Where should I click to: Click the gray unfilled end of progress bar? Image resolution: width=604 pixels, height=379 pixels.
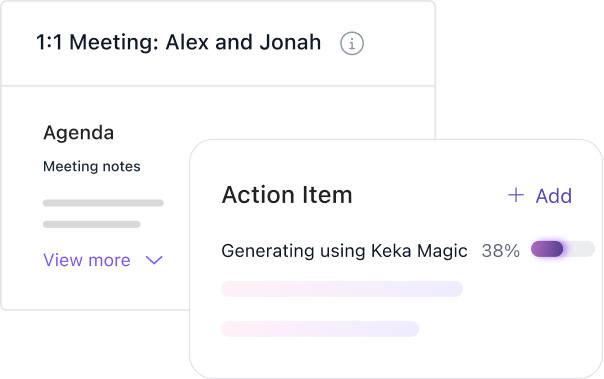(579, 249)
